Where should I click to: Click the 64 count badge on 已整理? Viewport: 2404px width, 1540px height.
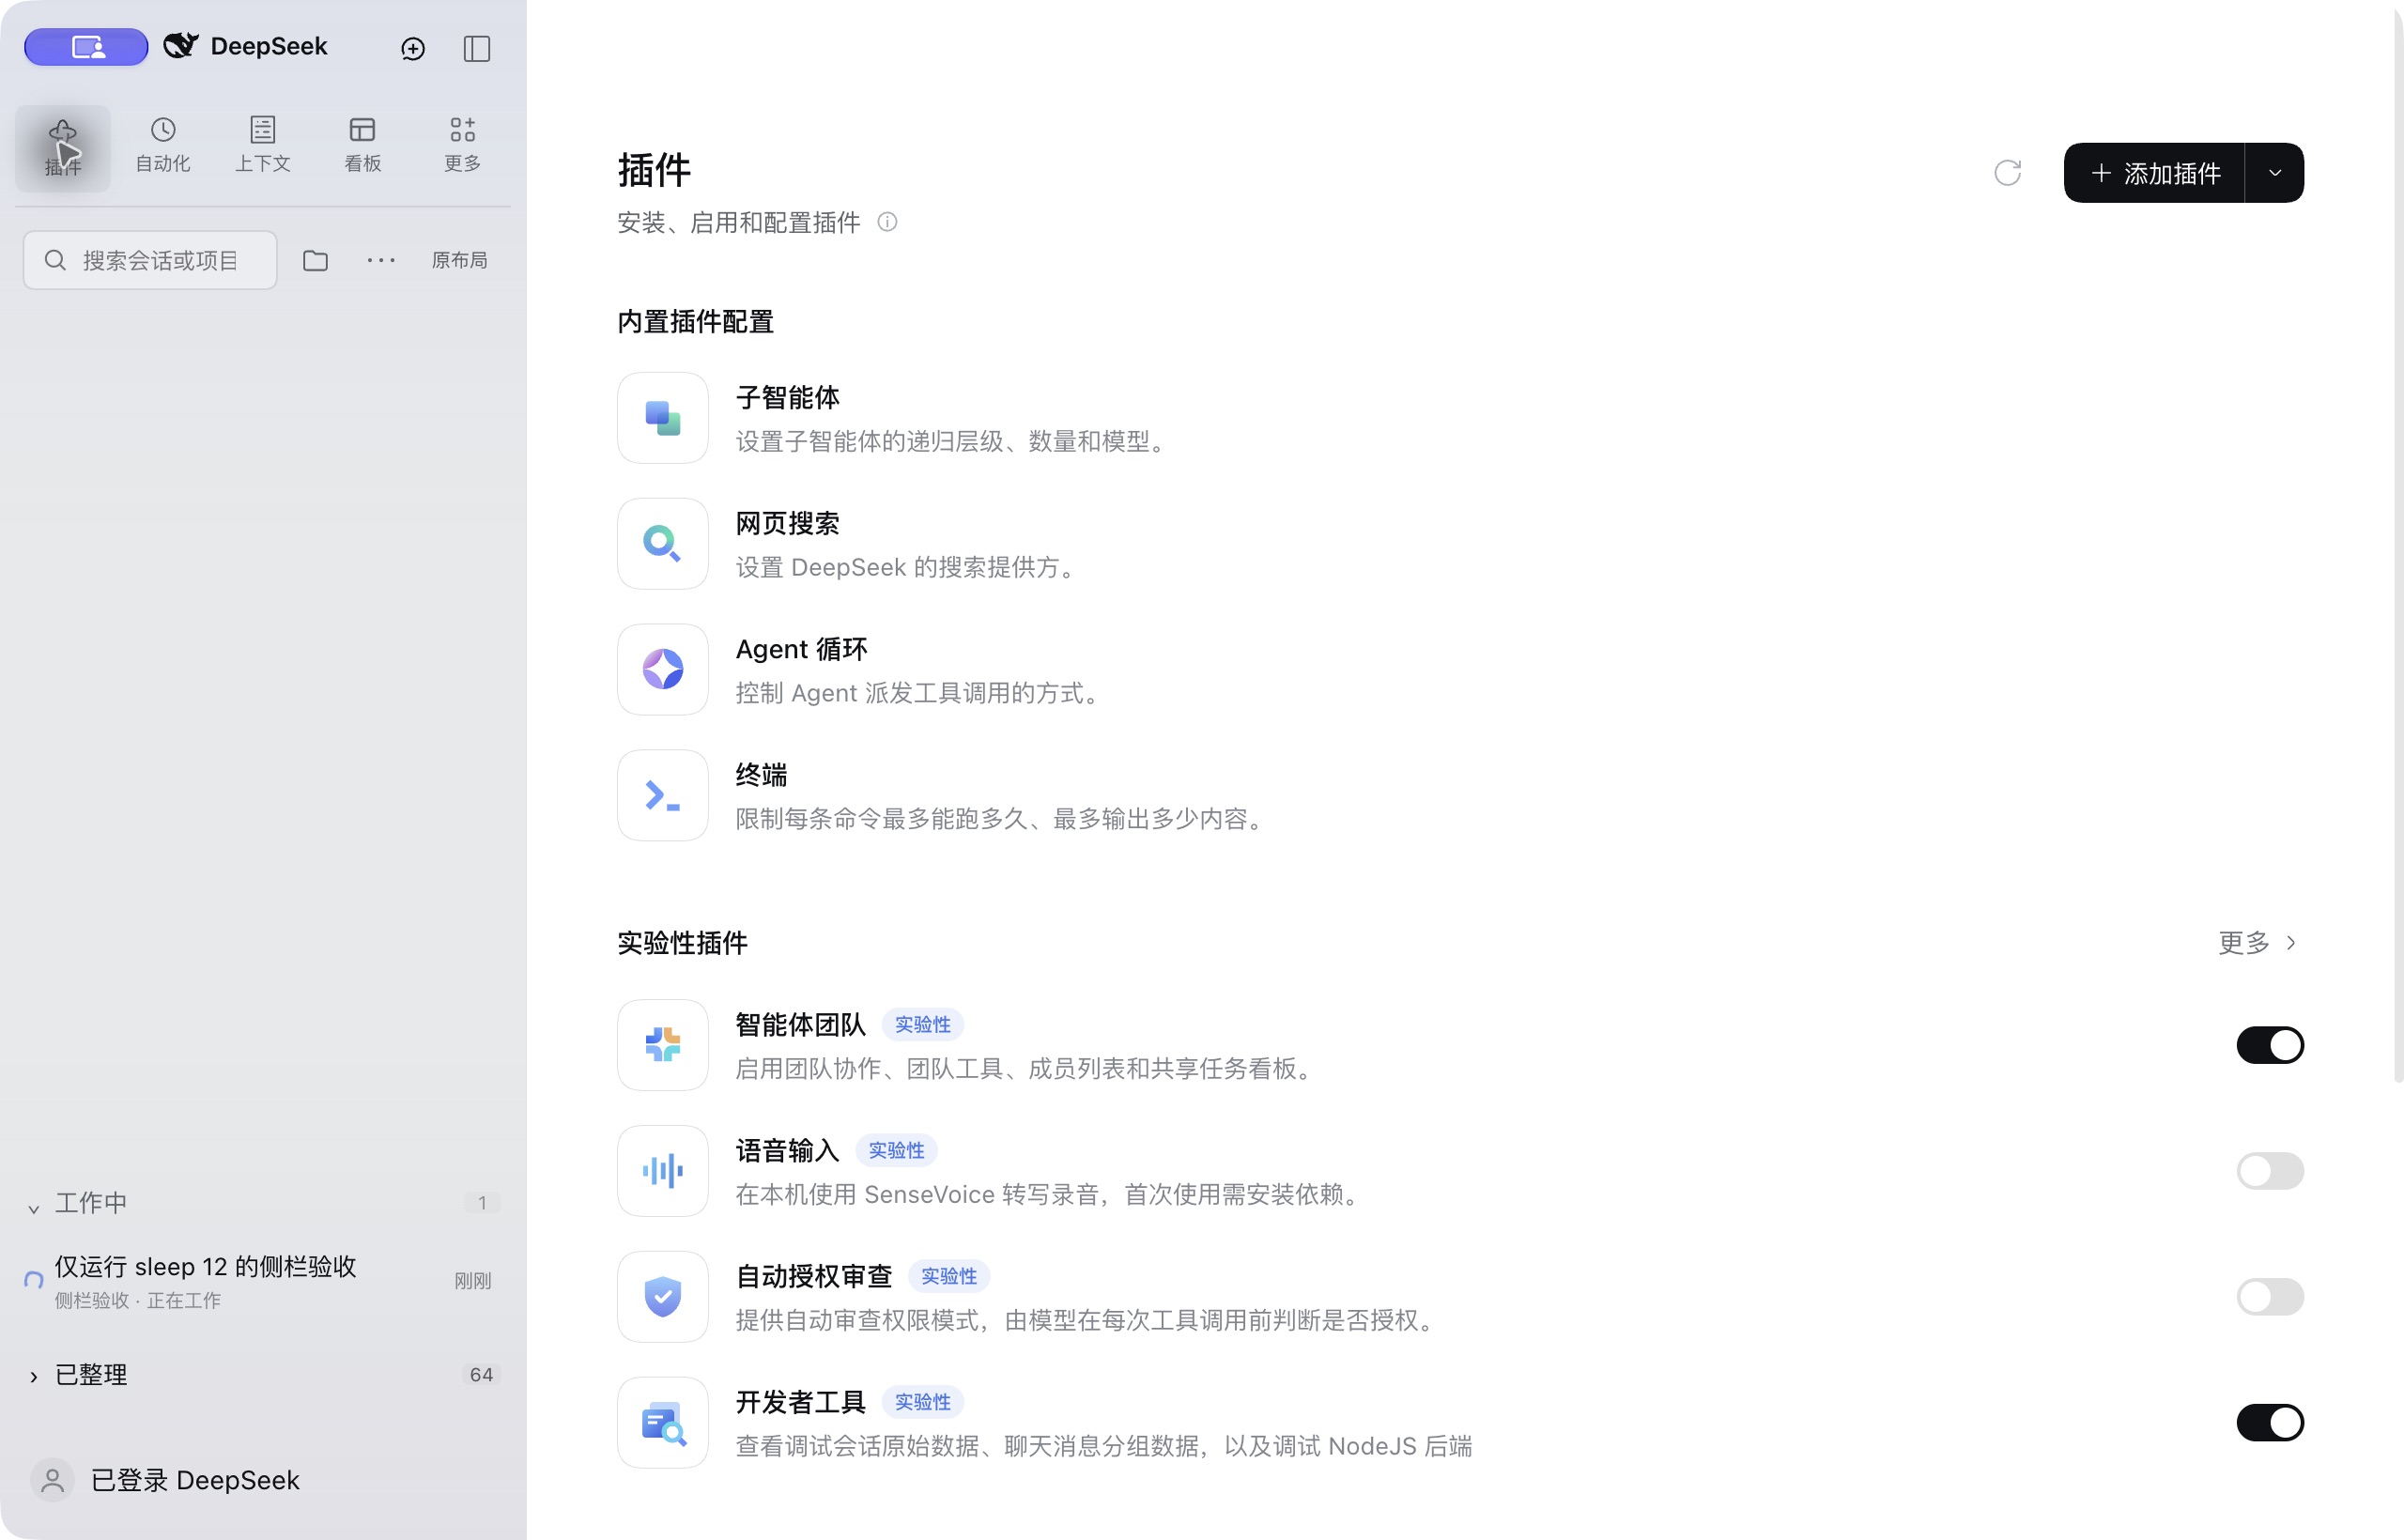click(481, 1375)
